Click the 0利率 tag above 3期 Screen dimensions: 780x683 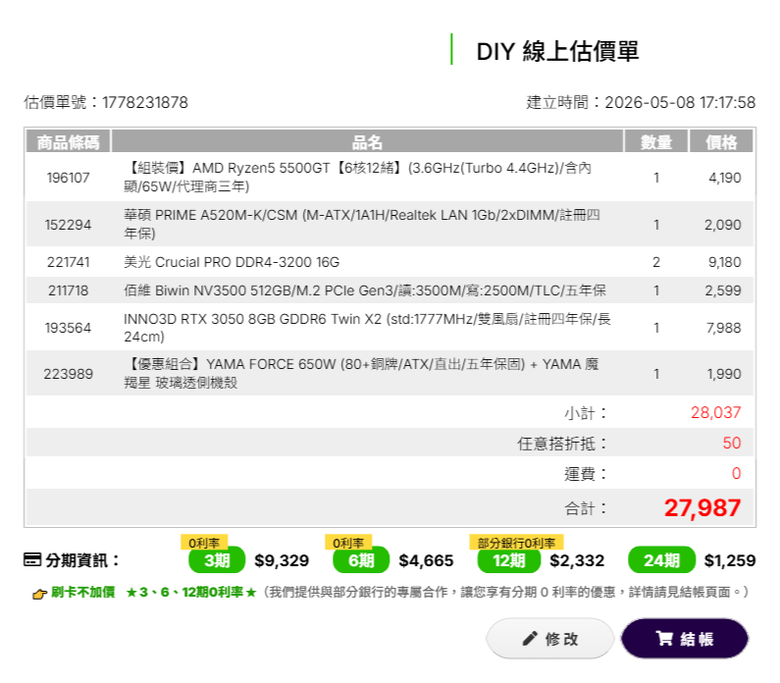click(204, 542)
